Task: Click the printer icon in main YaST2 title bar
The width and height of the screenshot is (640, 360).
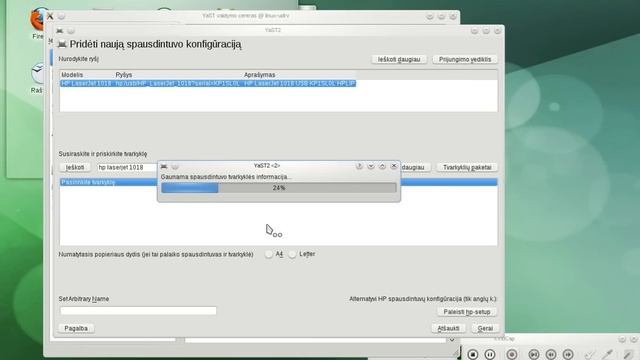Action: pyautogui.click(x=60, y=31)
